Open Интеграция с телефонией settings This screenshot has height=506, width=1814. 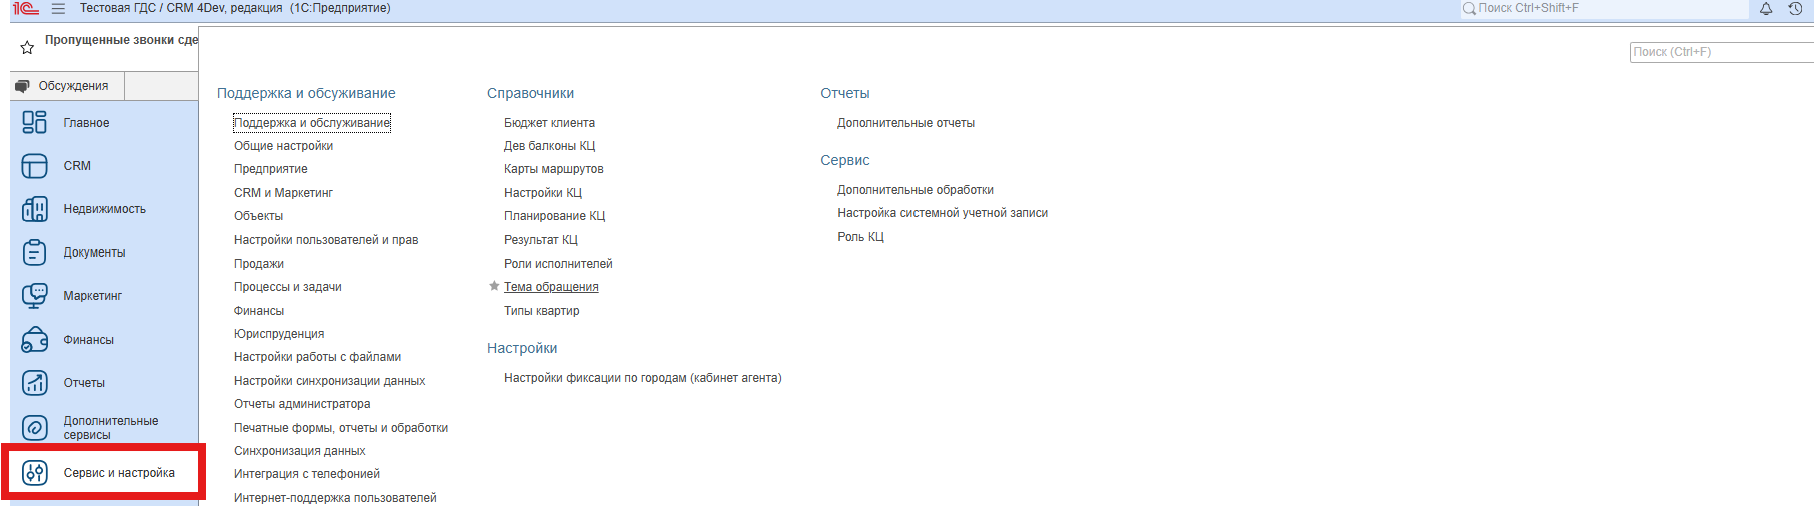(306, 474)
